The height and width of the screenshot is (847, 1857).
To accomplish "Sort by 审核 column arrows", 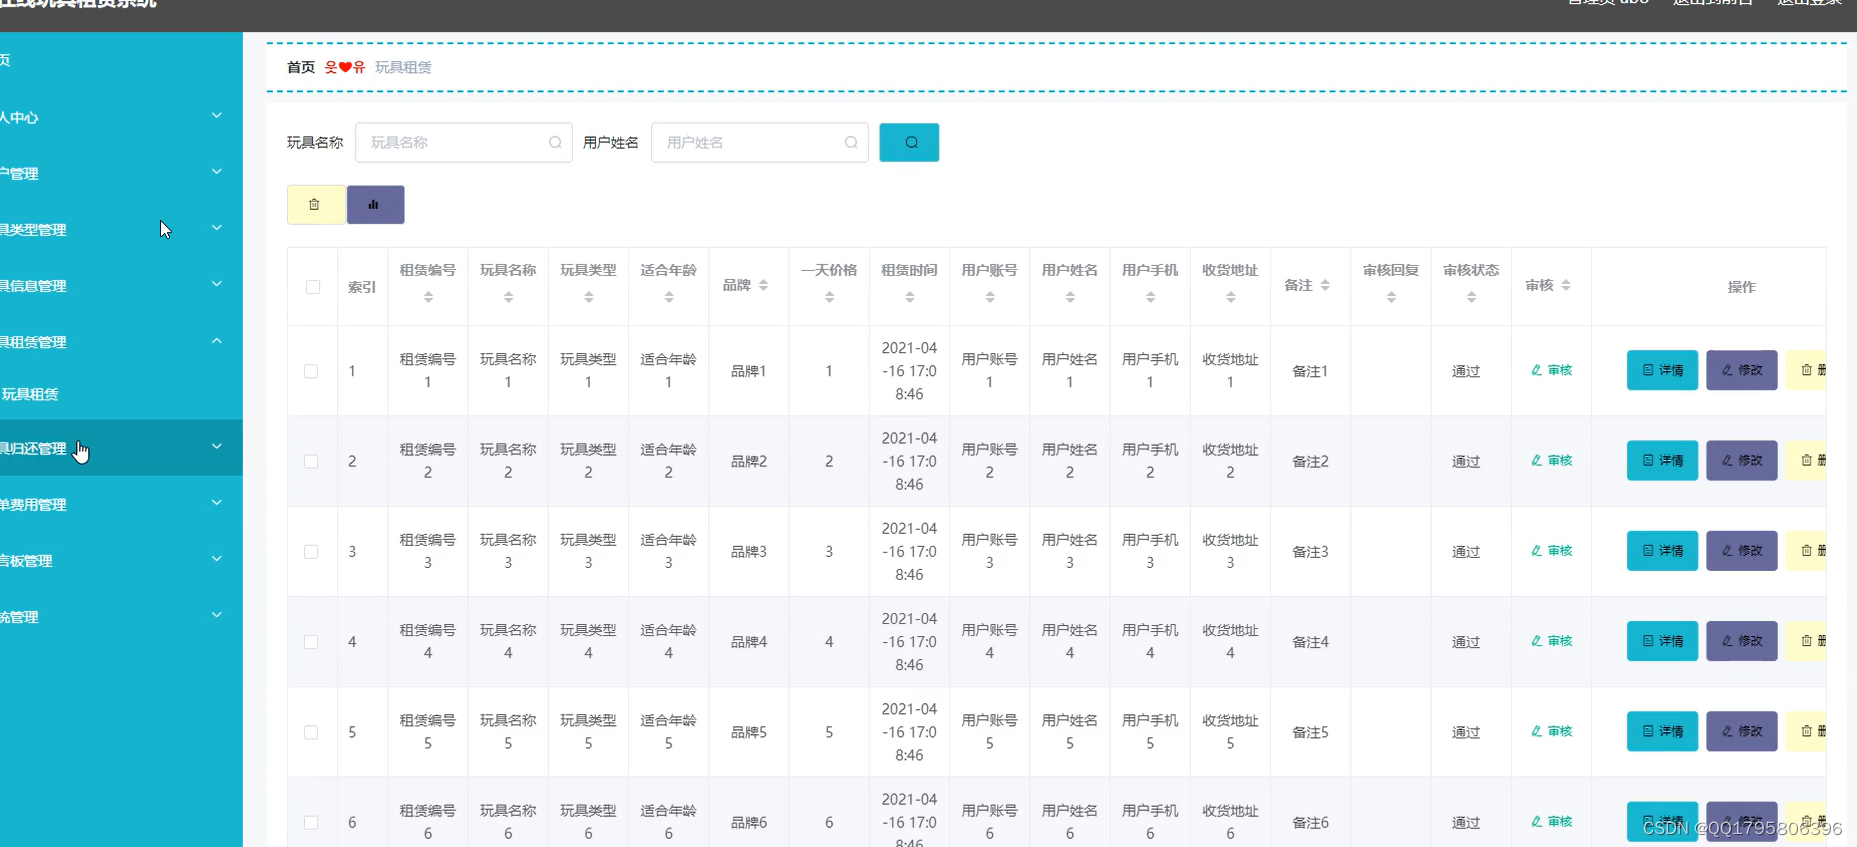I will 1566,285.
